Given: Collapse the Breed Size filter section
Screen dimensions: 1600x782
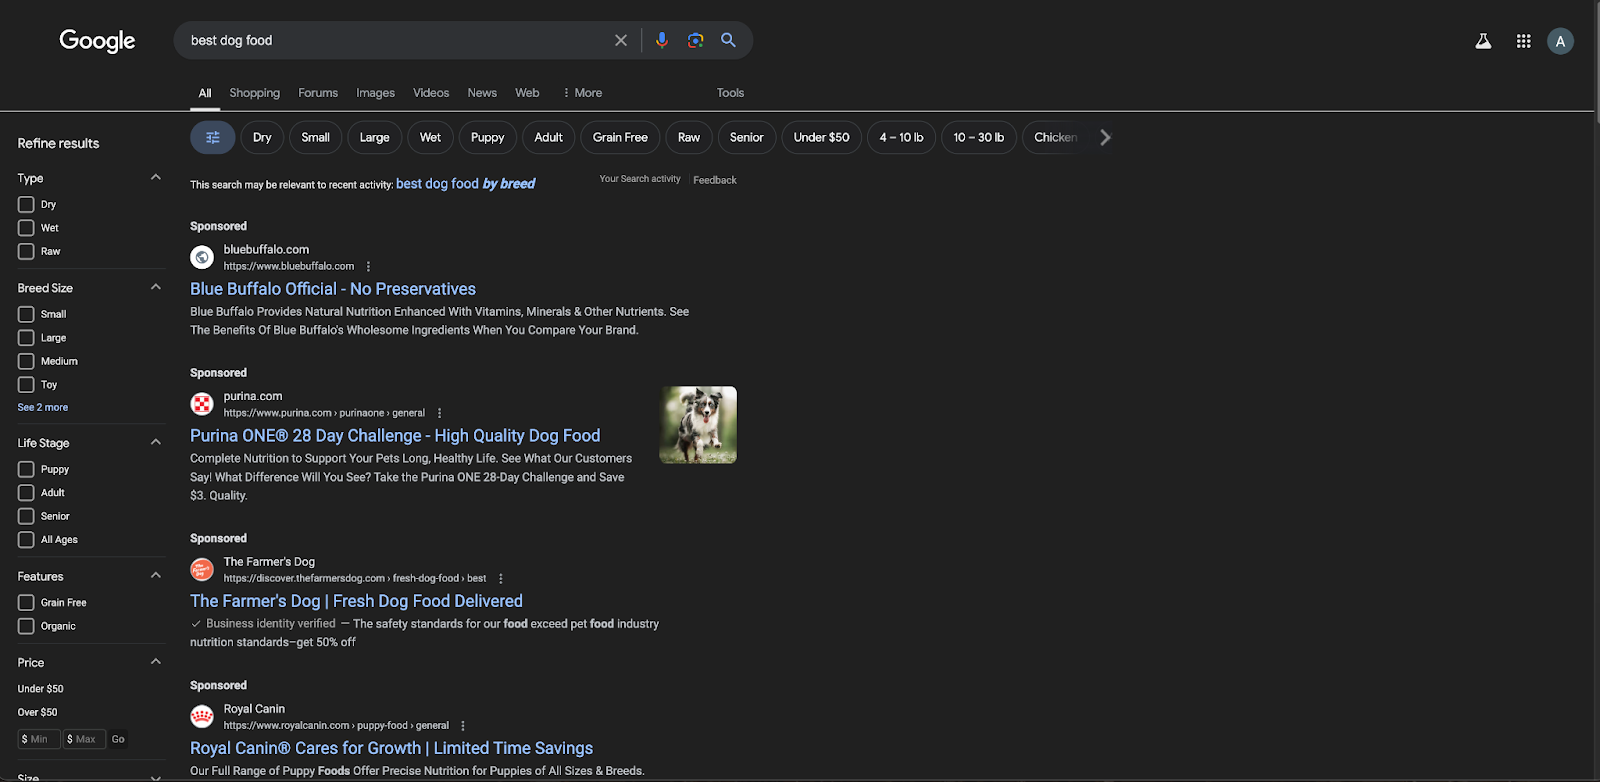Looking at the screenshot, I should click(155, 287).
